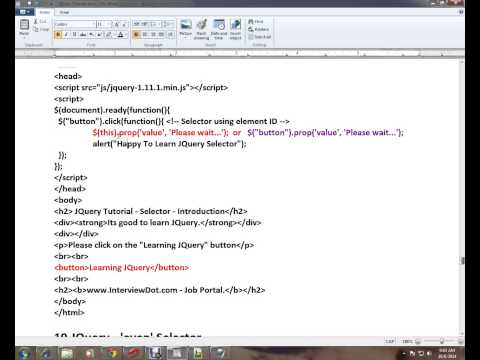The width and height of the screenshot is (480, 360).
Task: Click the Paste icon in Clipboard group
Action: click(24, 25)
